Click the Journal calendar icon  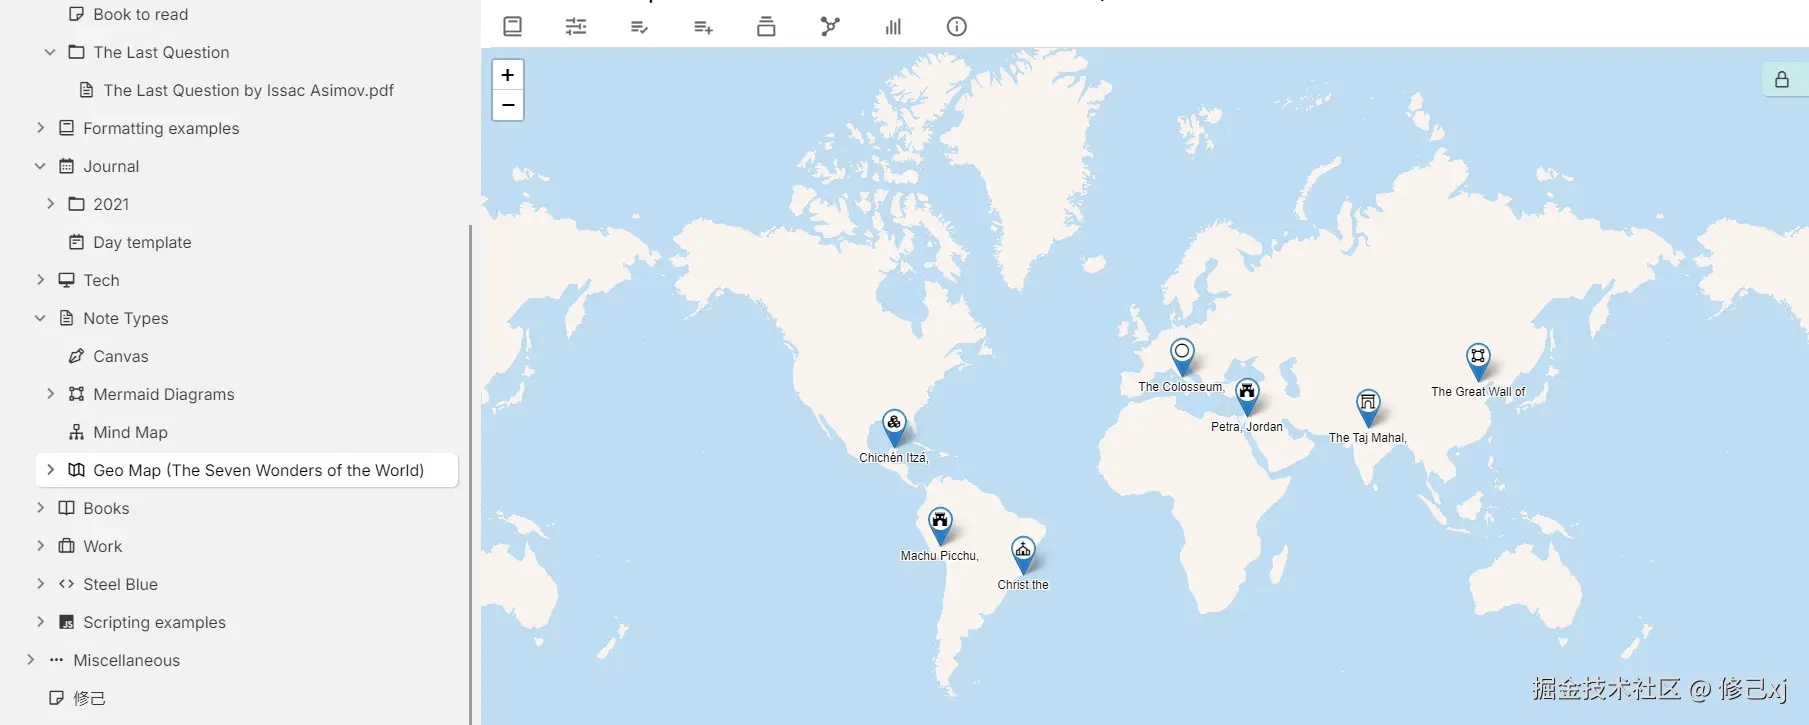coord(66,166)
